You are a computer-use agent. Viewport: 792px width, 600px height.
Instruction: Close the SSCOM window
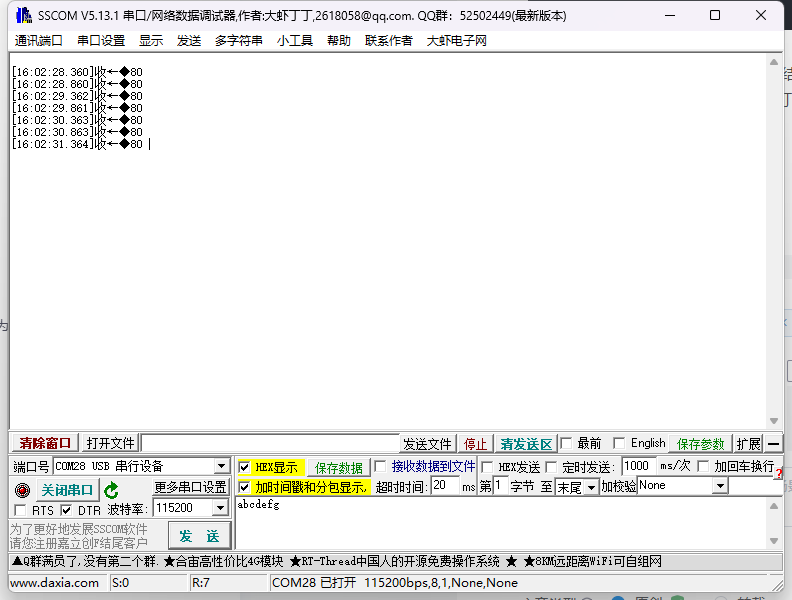tap(761, 16)
